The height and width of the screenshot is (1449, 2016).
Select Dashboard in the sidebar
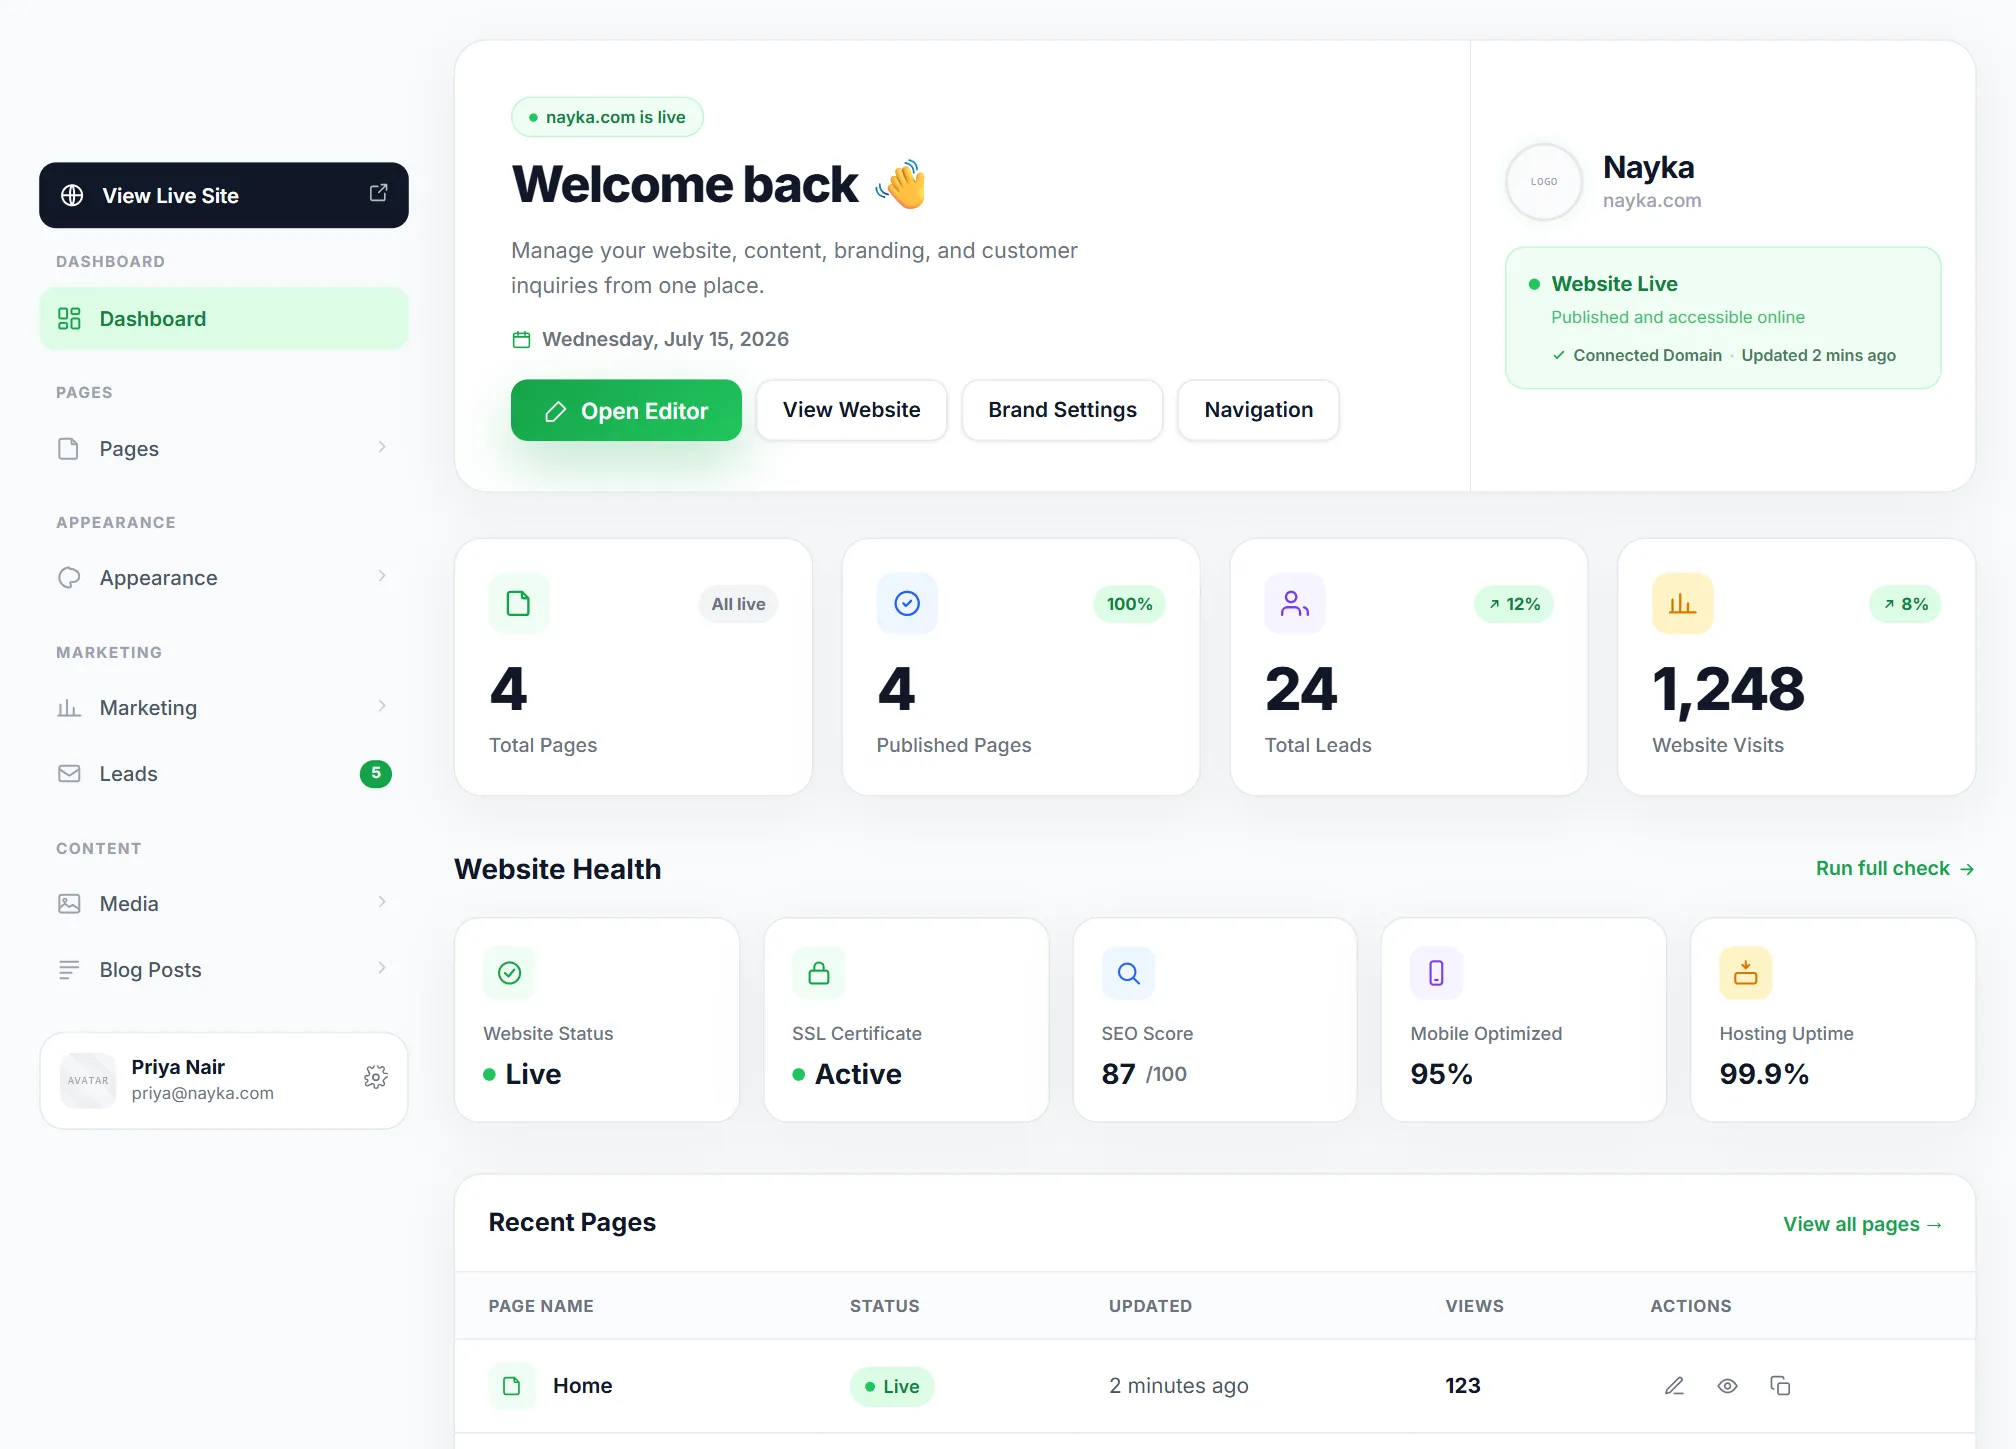[224, 319]
